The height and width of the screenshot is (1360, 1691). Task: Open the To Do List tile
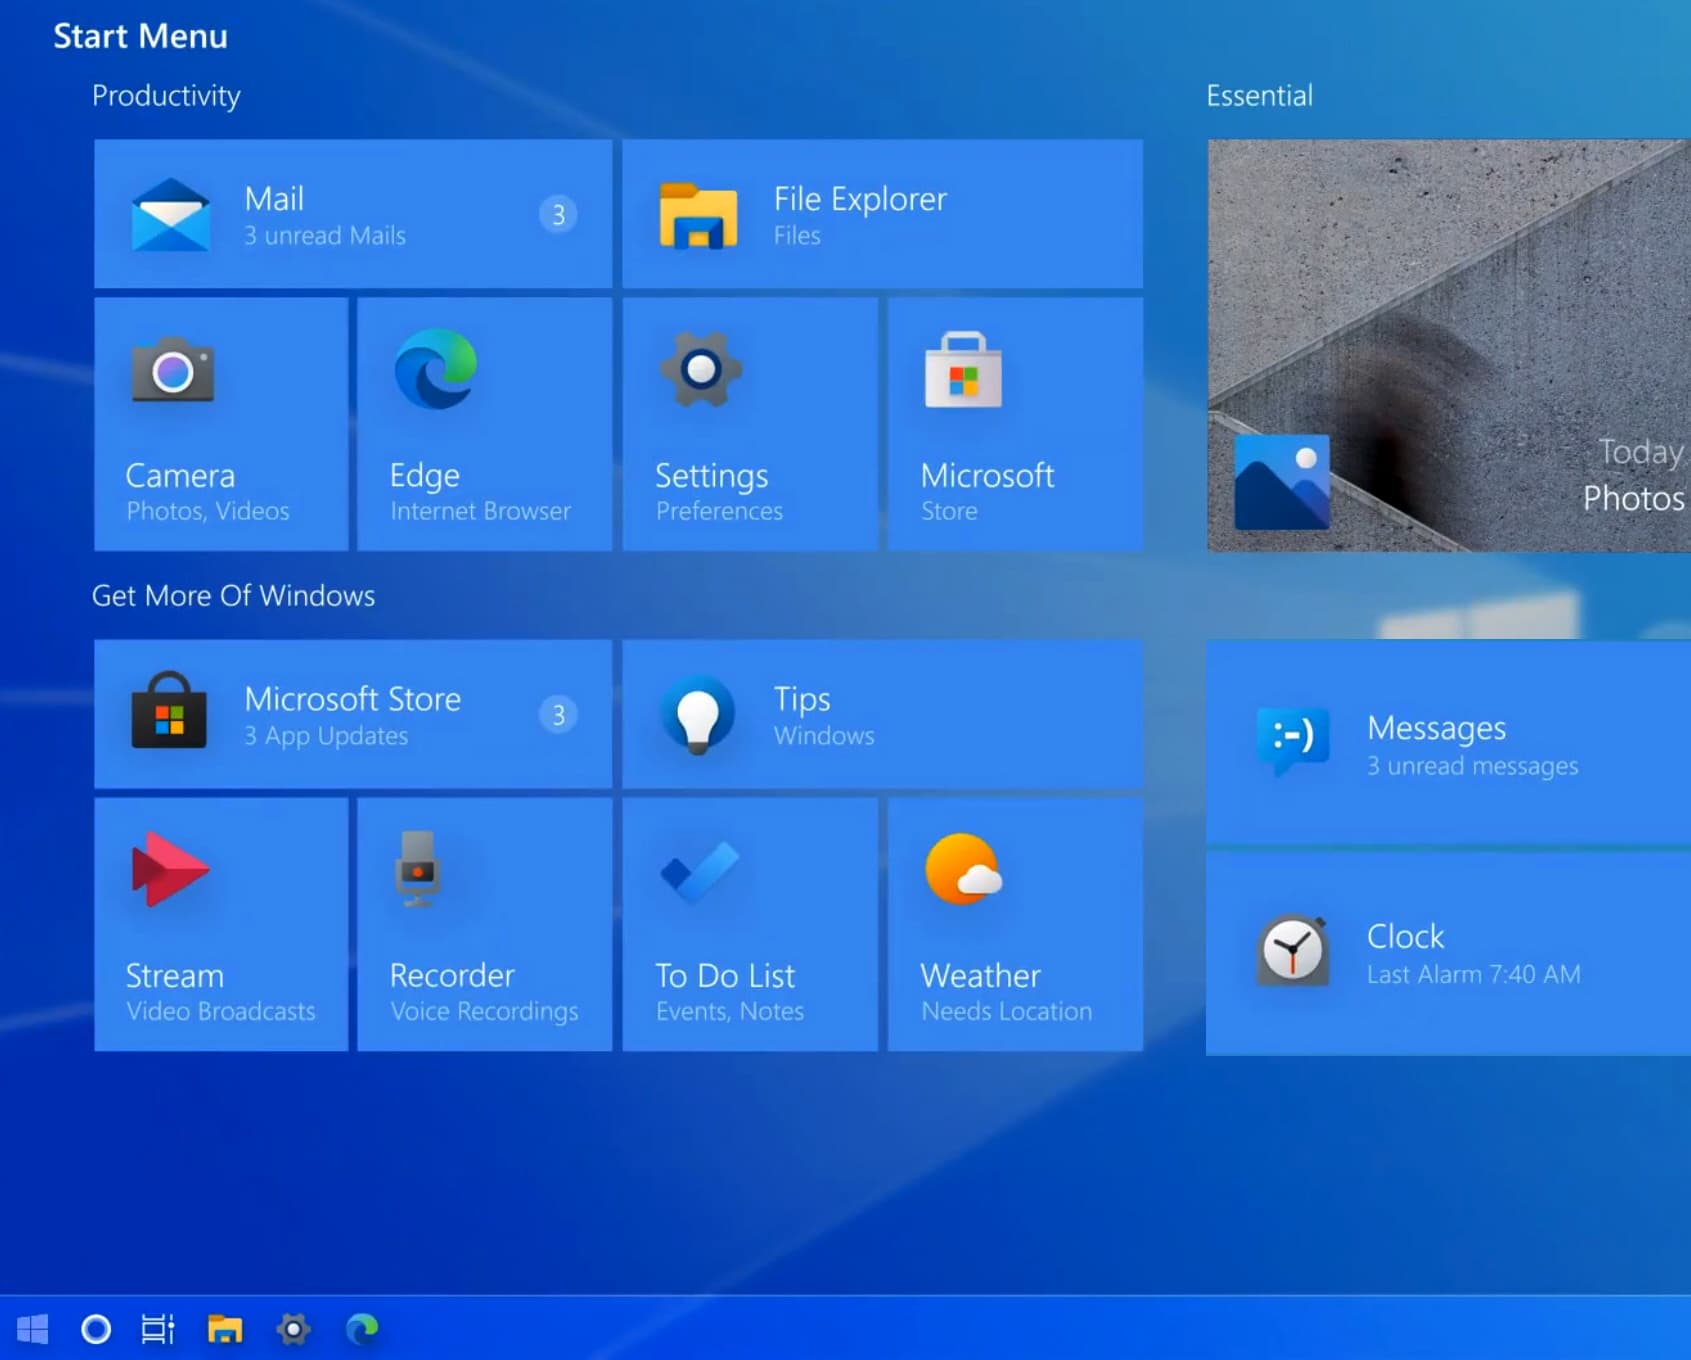(749, 924)
